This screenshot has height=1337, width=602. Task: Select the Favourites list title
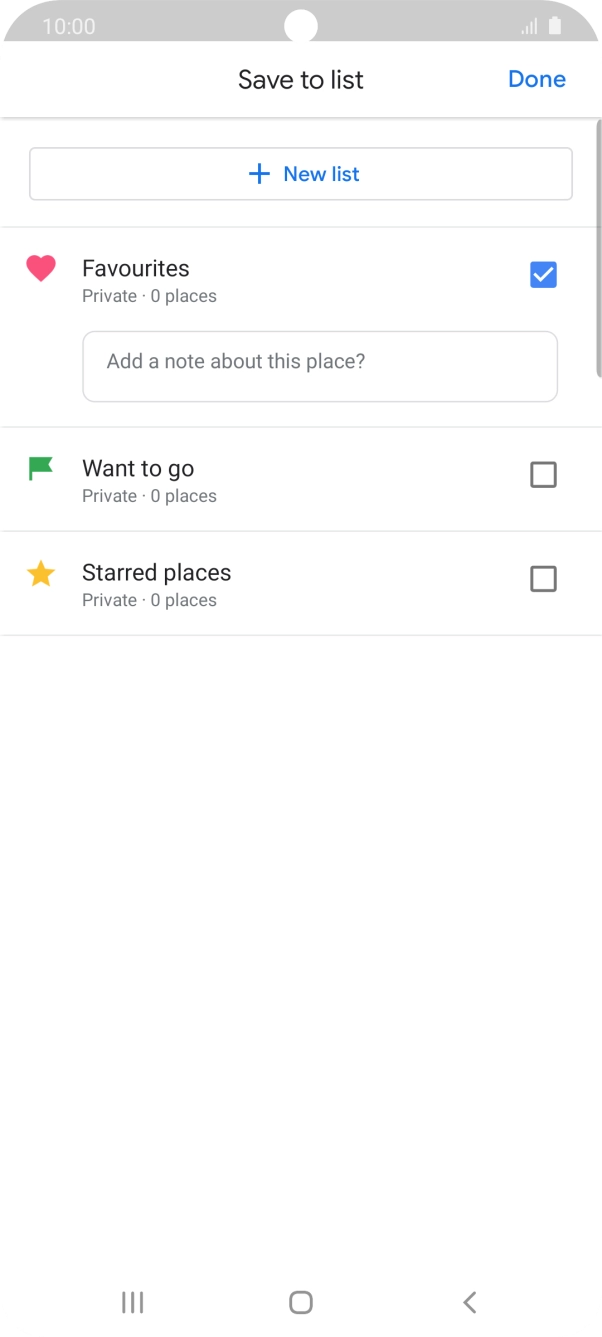[136, 268]
